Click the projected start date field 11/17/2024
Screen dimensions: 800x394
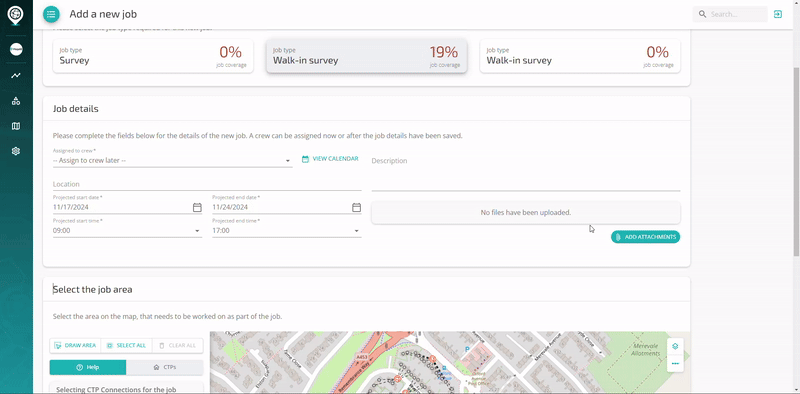coord(121,207)
